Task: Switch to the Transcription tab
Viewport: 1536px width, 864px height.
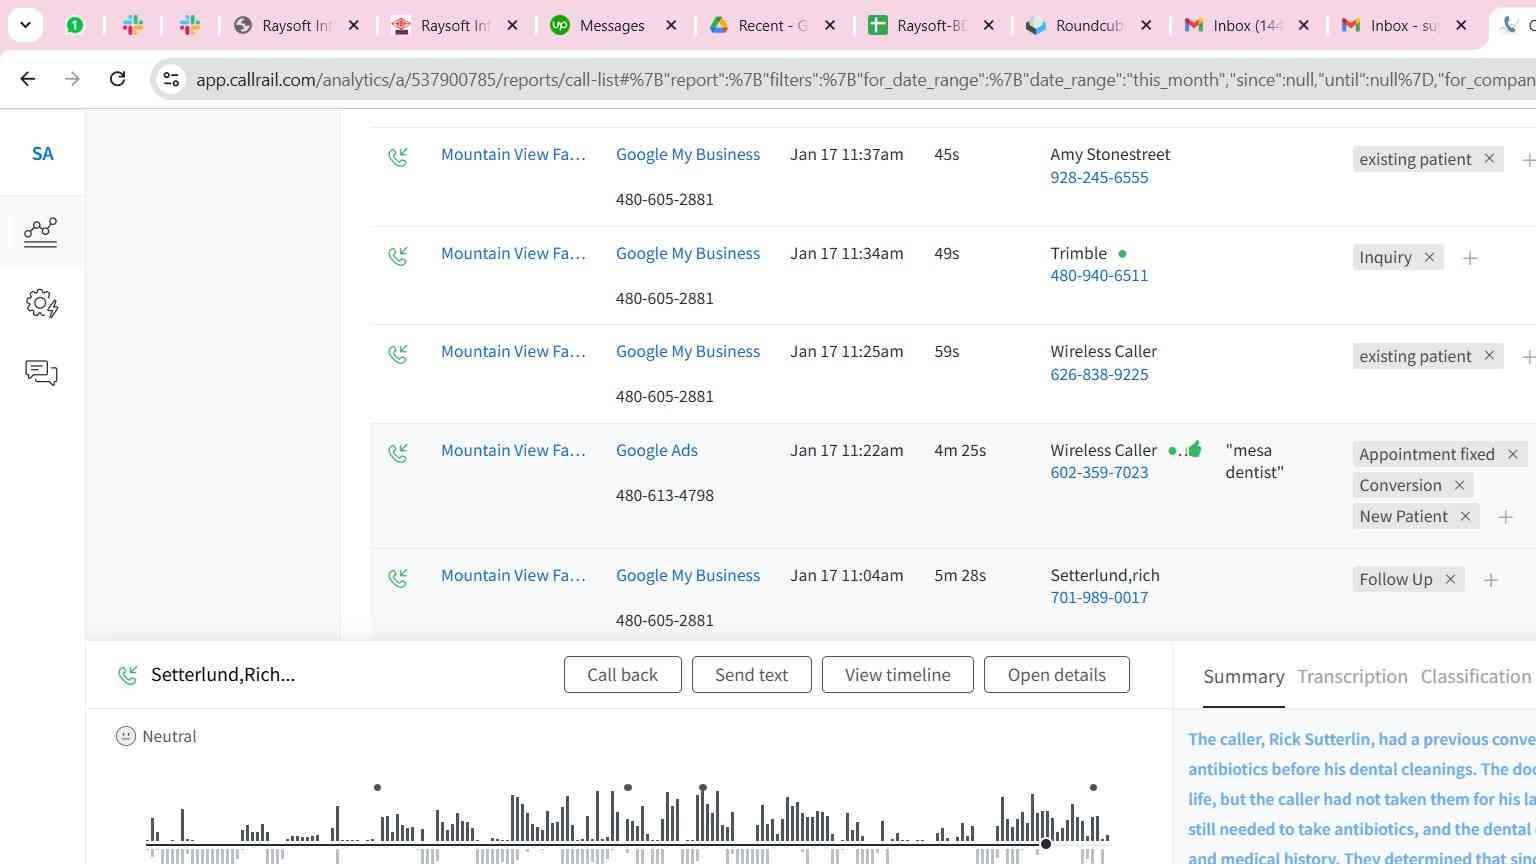Action: click(1352, 677)
